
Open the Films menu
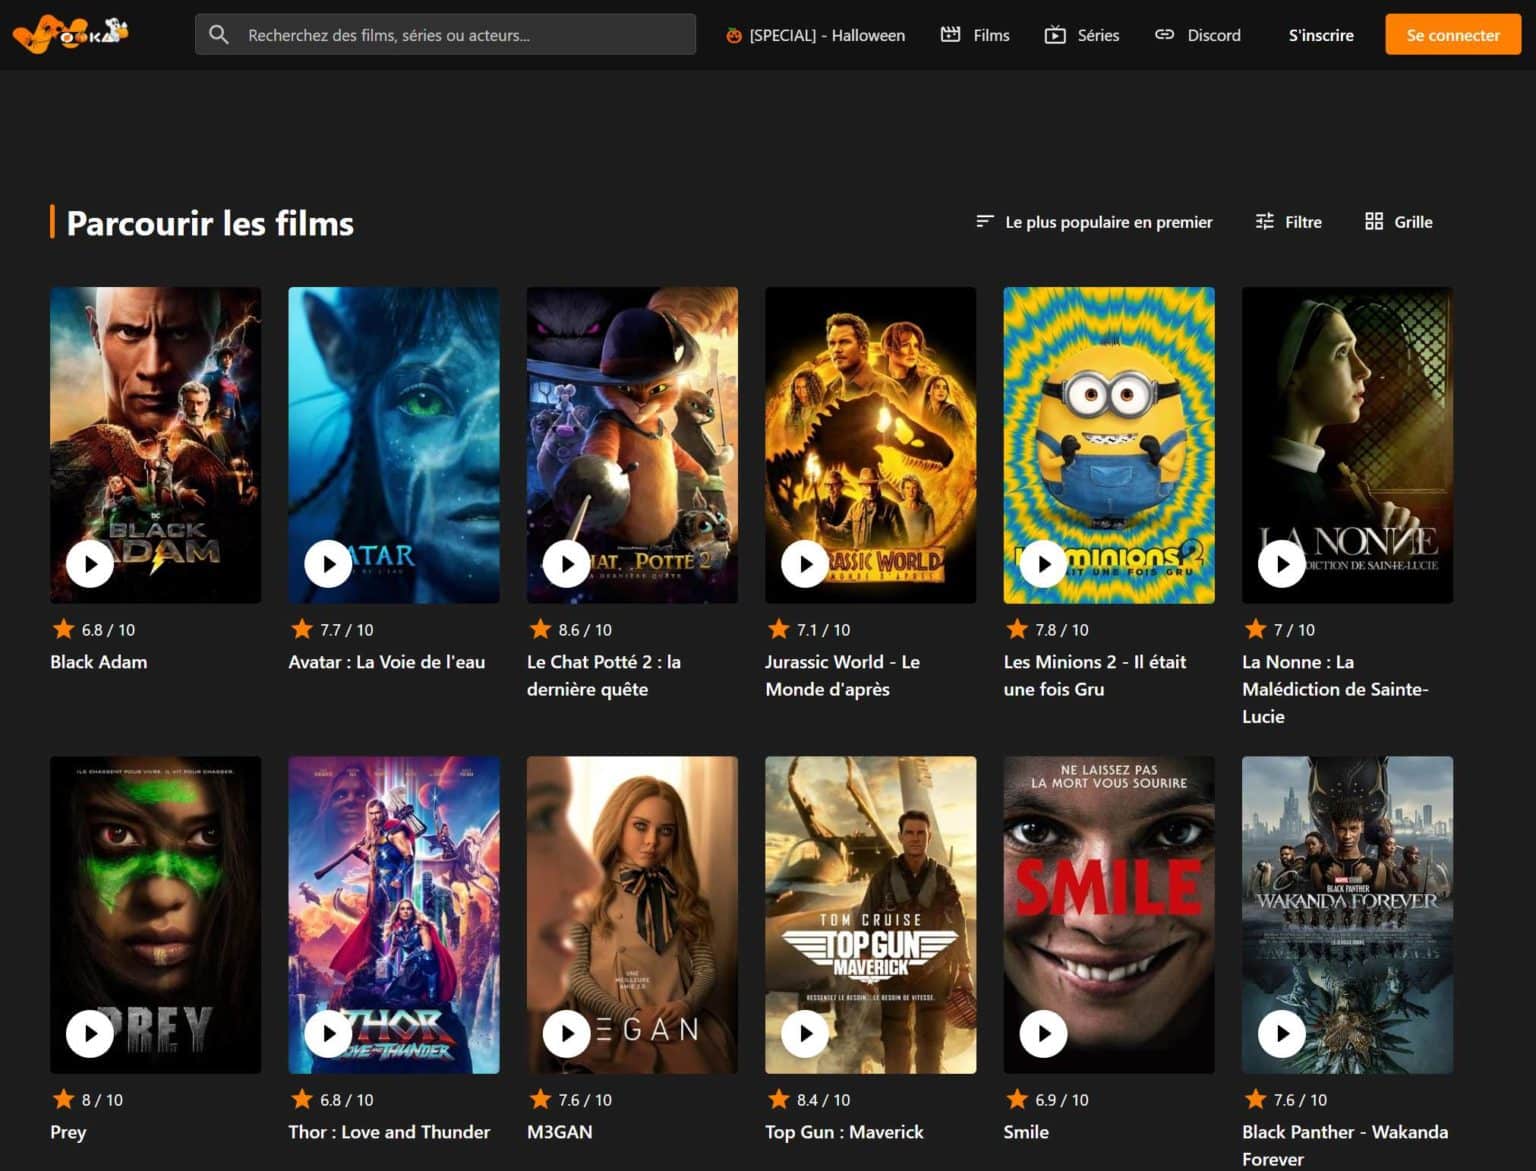[x=975, y=35]
